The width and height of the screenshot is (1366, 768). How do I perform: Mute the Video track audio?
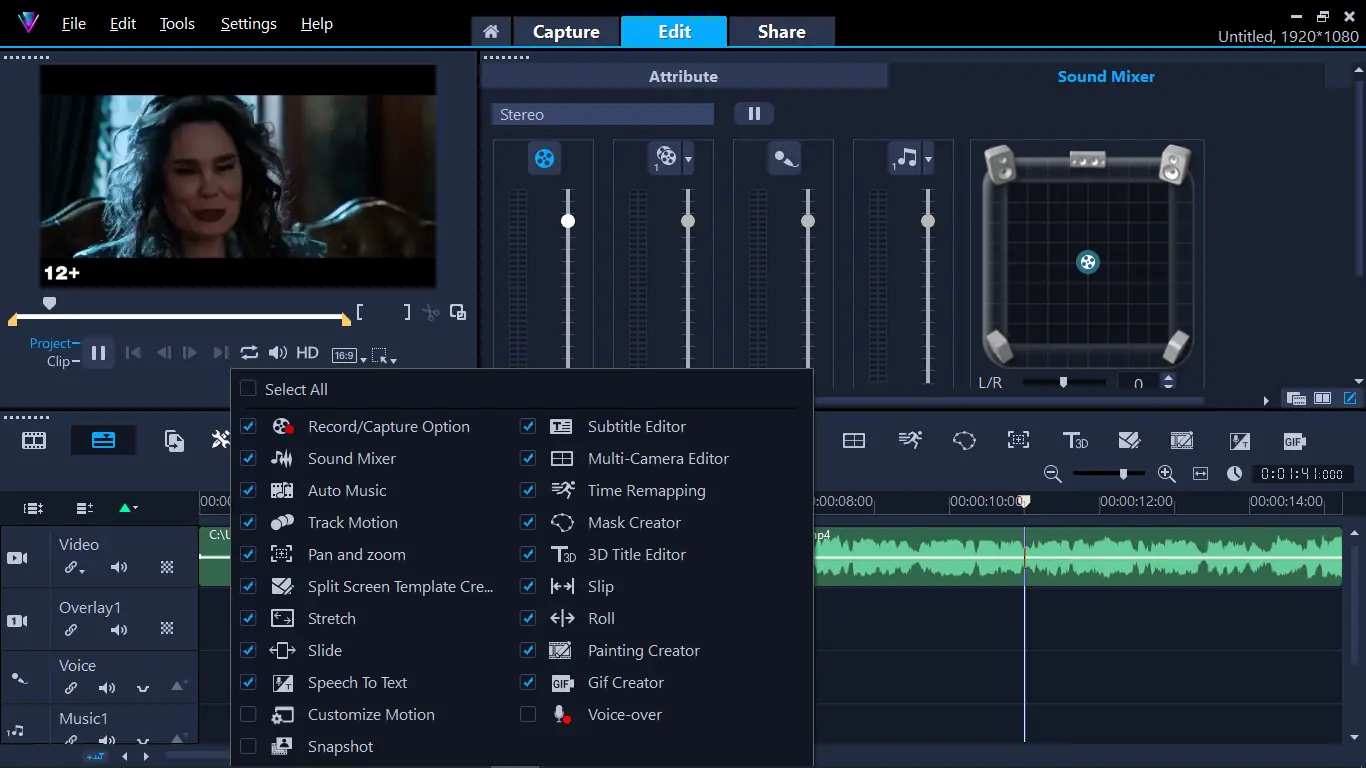tap(119, 568)
